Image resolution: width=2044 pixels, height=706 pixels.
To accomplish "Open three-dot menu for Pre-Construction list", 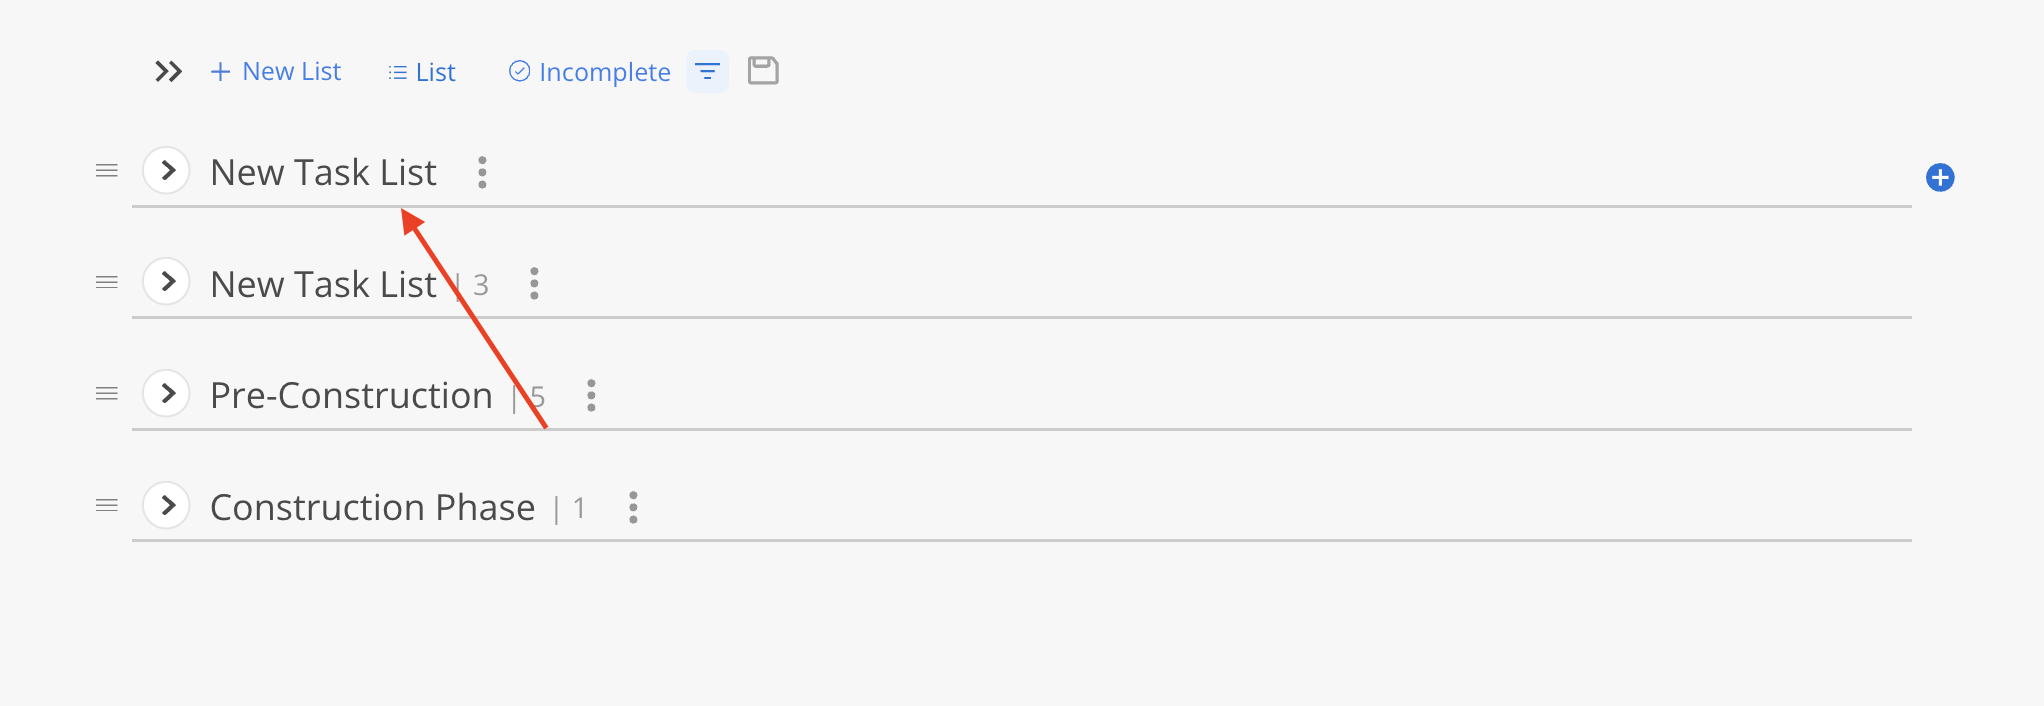I will [591, 396].
